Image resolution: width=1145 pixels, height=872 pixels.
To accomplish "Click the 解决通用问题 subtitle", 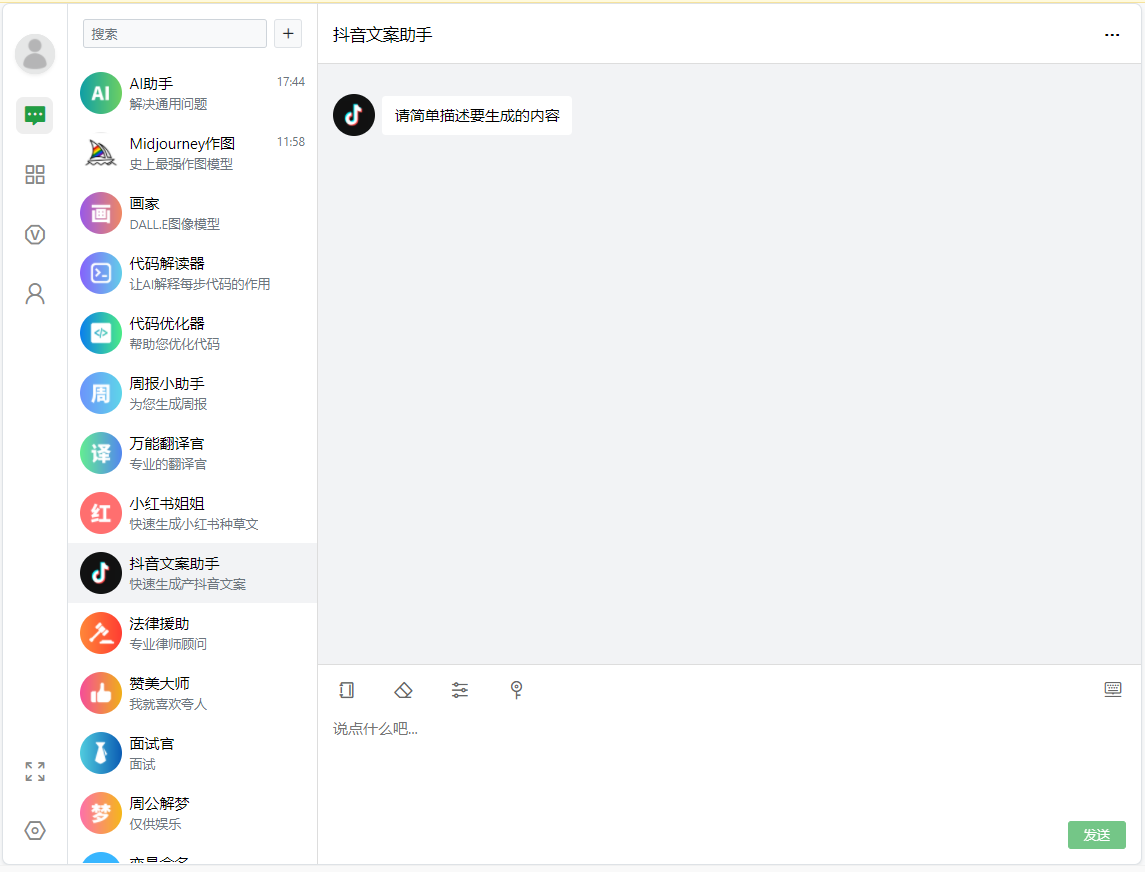I will click(x=169, y=104).
